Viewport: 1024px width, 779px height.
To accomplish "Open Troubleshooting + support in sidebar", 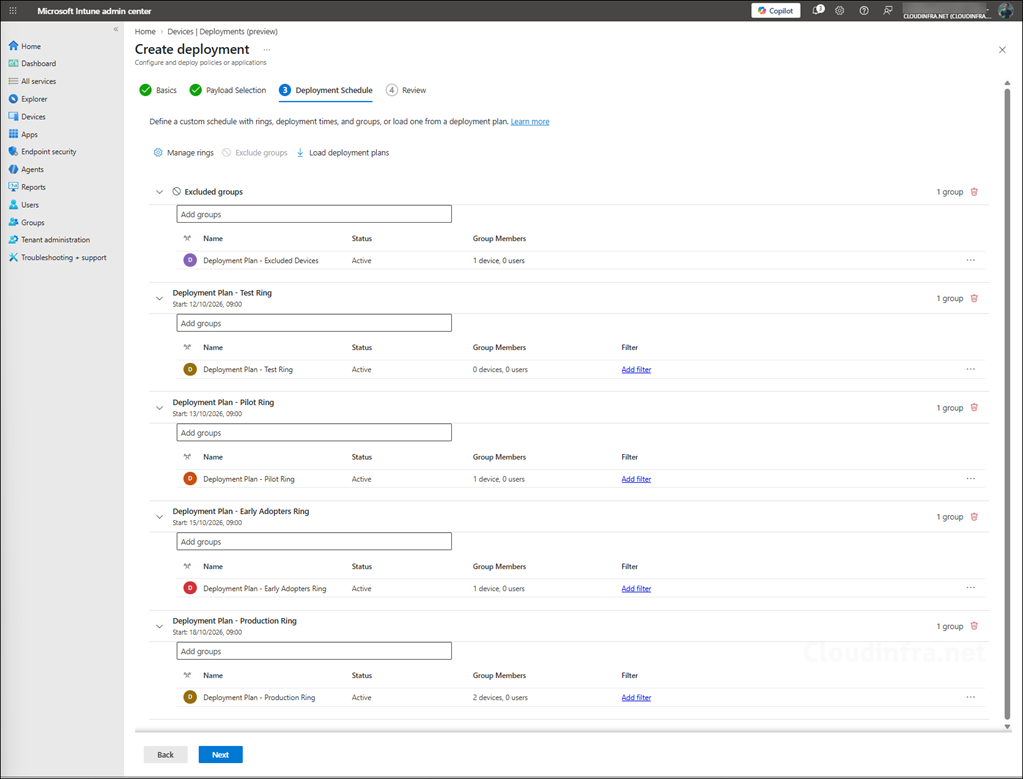I will click(57, 257).
